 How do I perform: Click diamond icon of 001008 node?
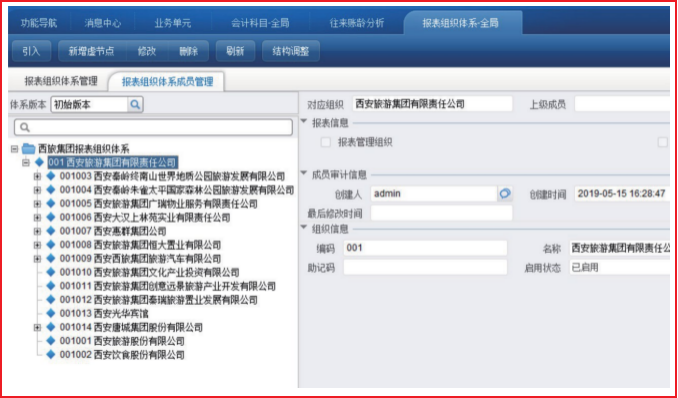click(51, 245)
